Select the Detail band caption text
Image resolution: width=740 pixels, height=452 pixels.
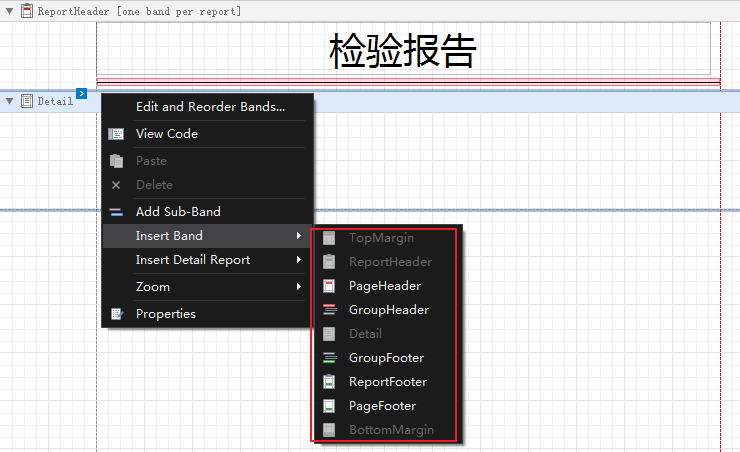click(55, 101)
